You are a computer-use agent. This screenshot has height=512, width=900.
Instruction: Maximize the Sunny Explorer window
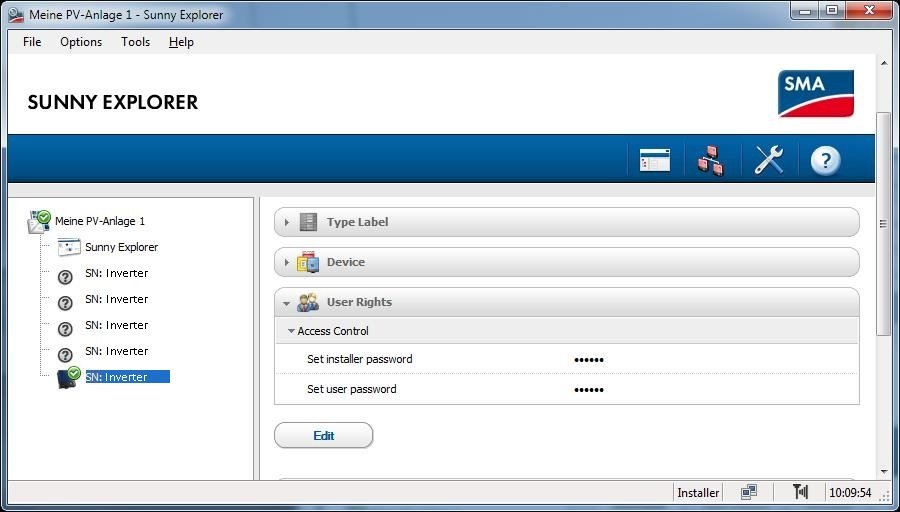pos(832,10)
